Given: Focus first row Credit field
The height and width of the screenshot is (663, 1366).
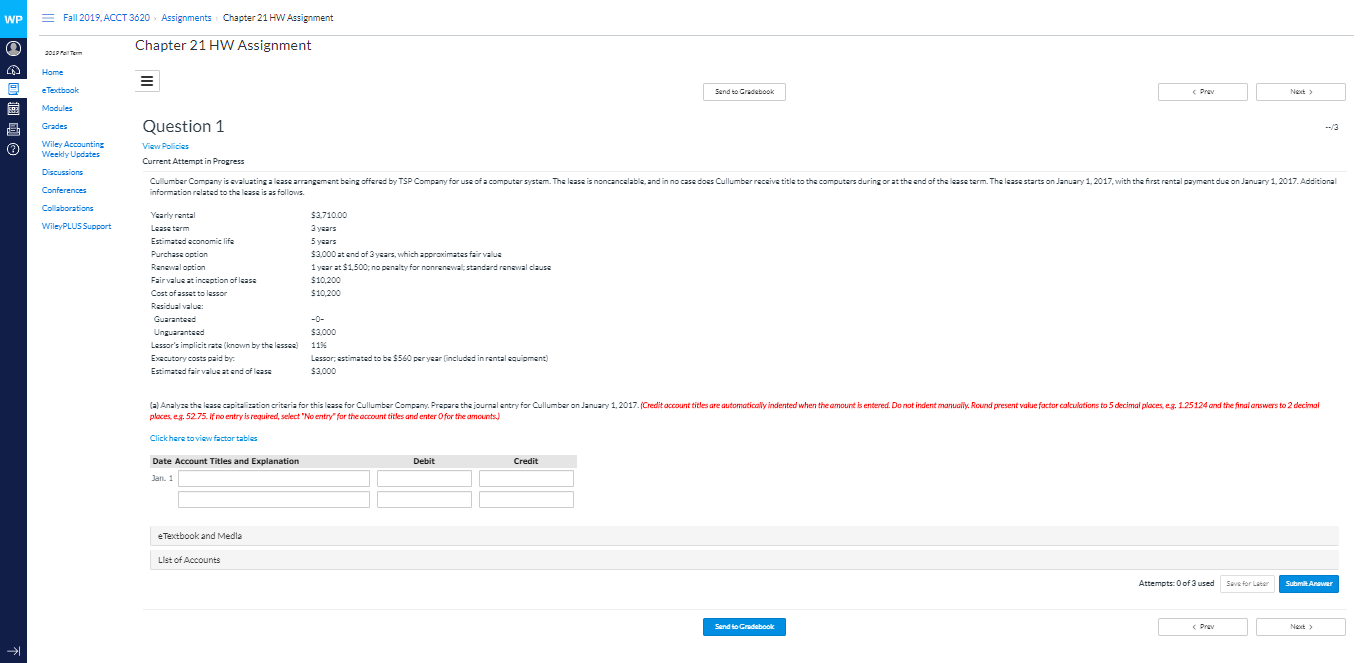Looking at the screenshot, I should [526, 479].
